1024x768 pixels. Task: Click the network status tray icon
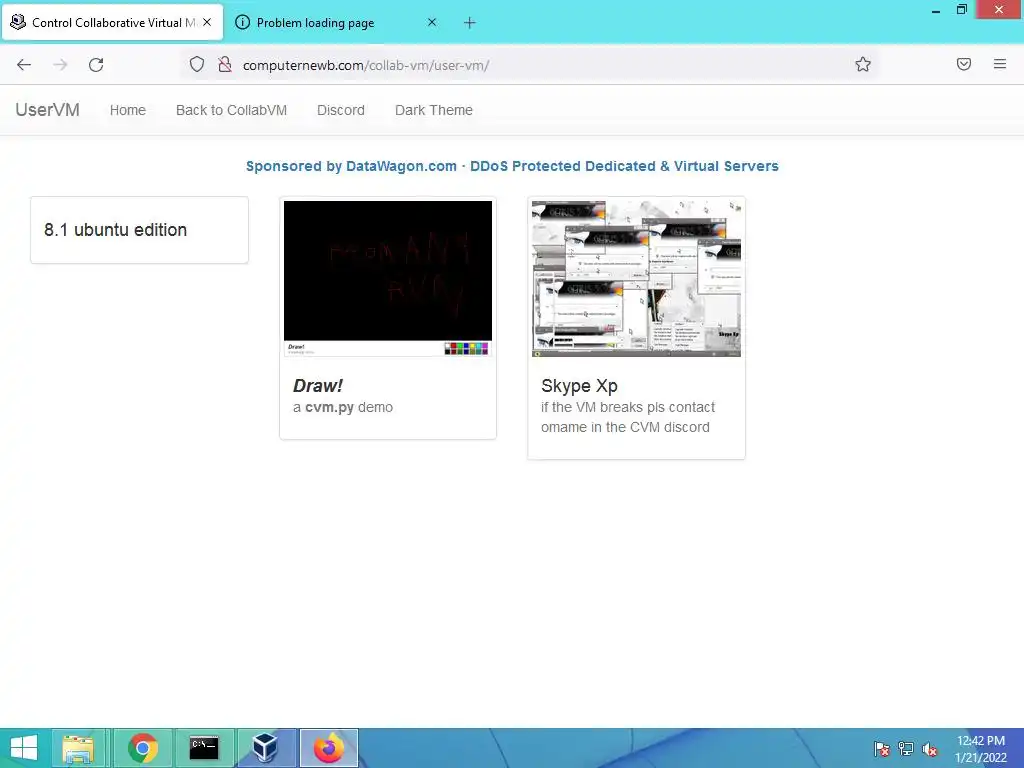point(906,749)
